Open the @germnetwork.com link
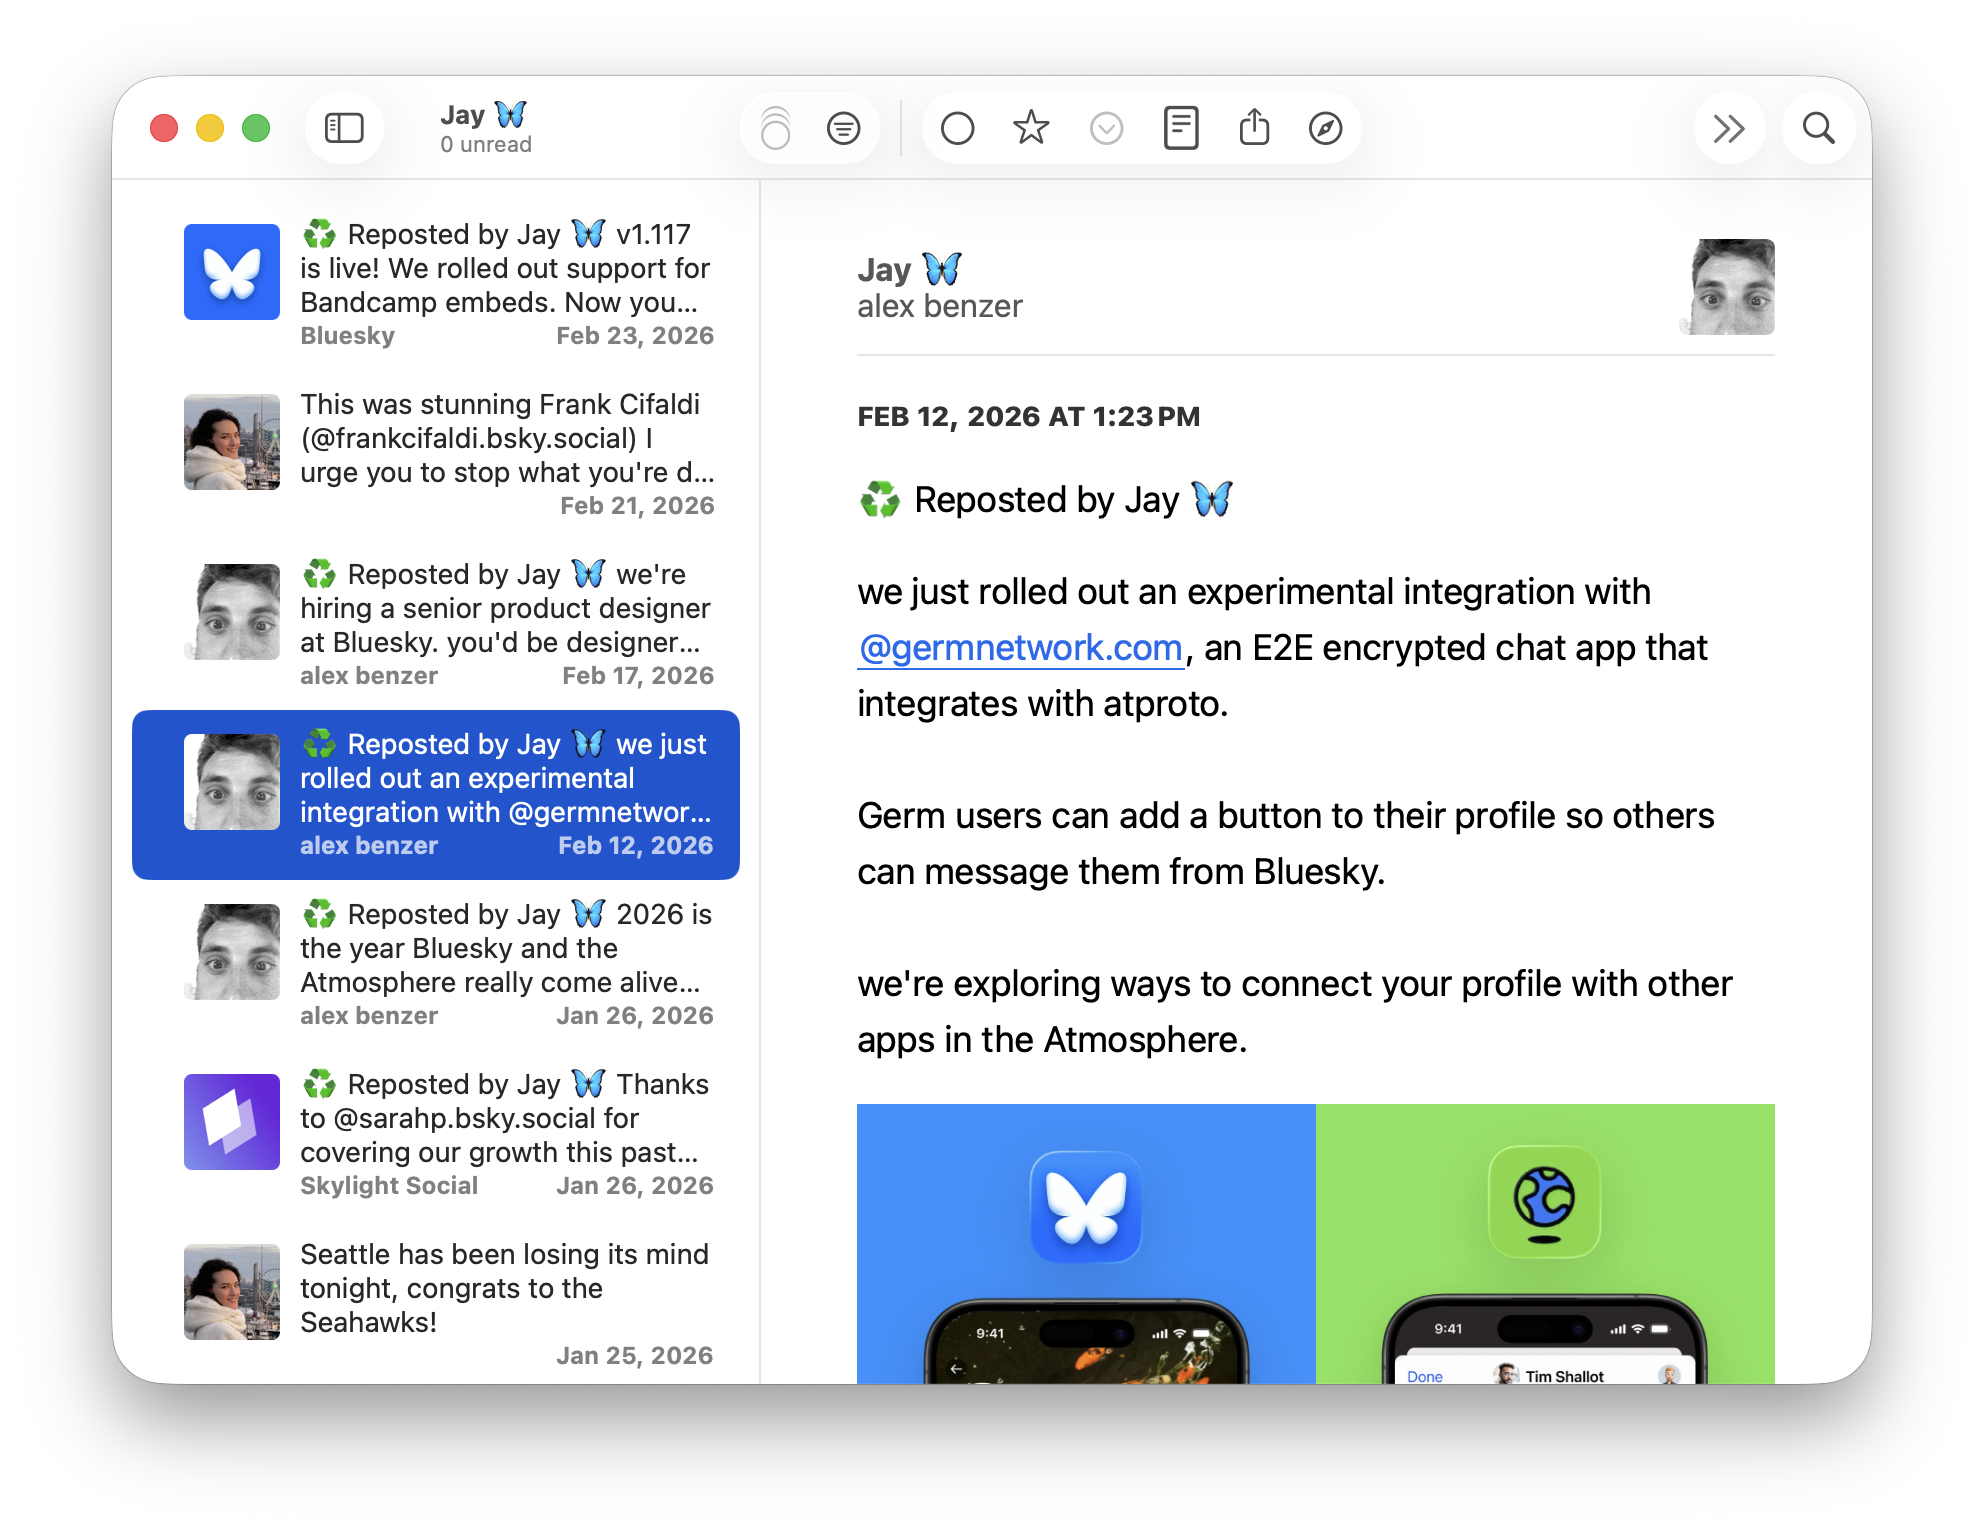This screenshot has width=1984, height=1532. tap(1019, 648)
